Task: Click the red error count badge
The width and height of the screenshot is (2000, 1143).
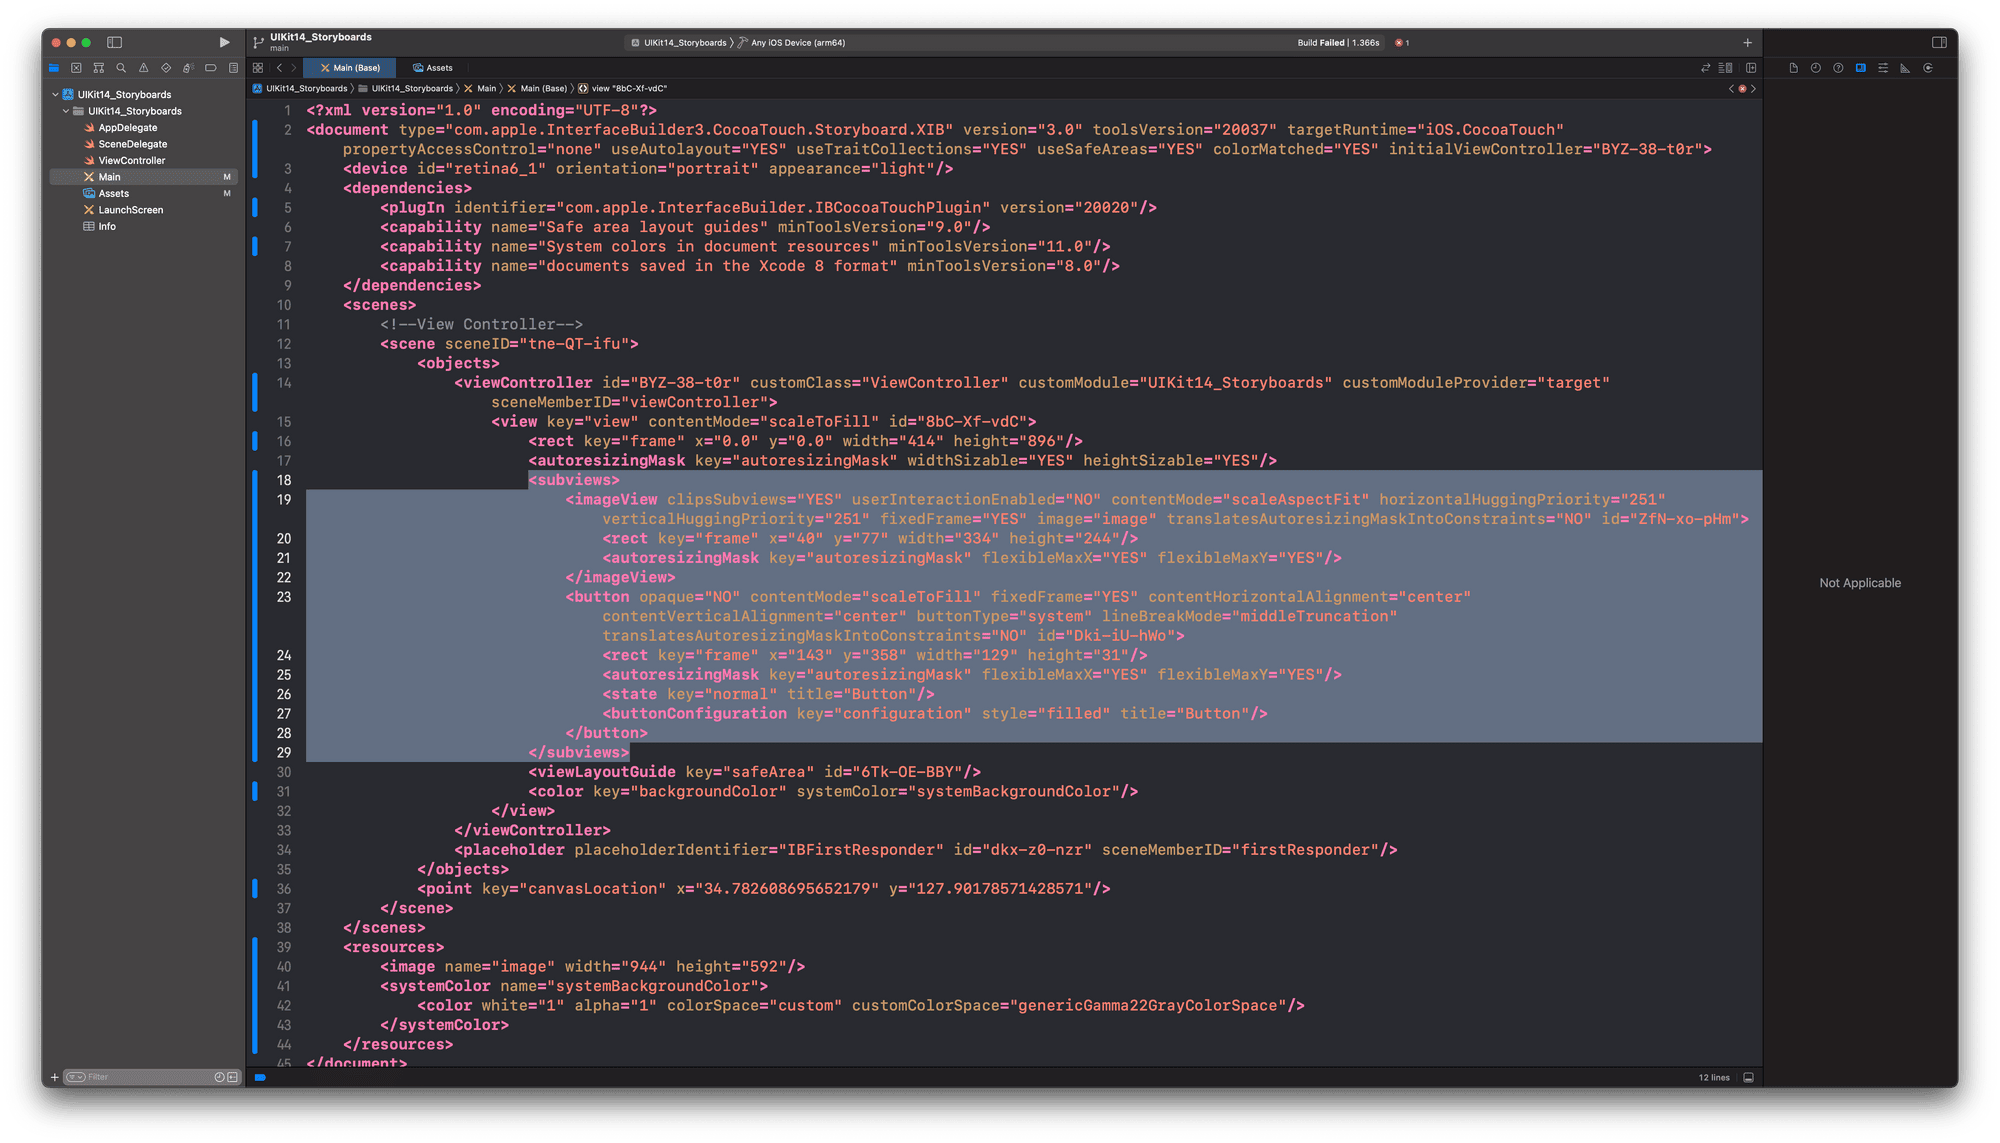Action: [1402, 43]
